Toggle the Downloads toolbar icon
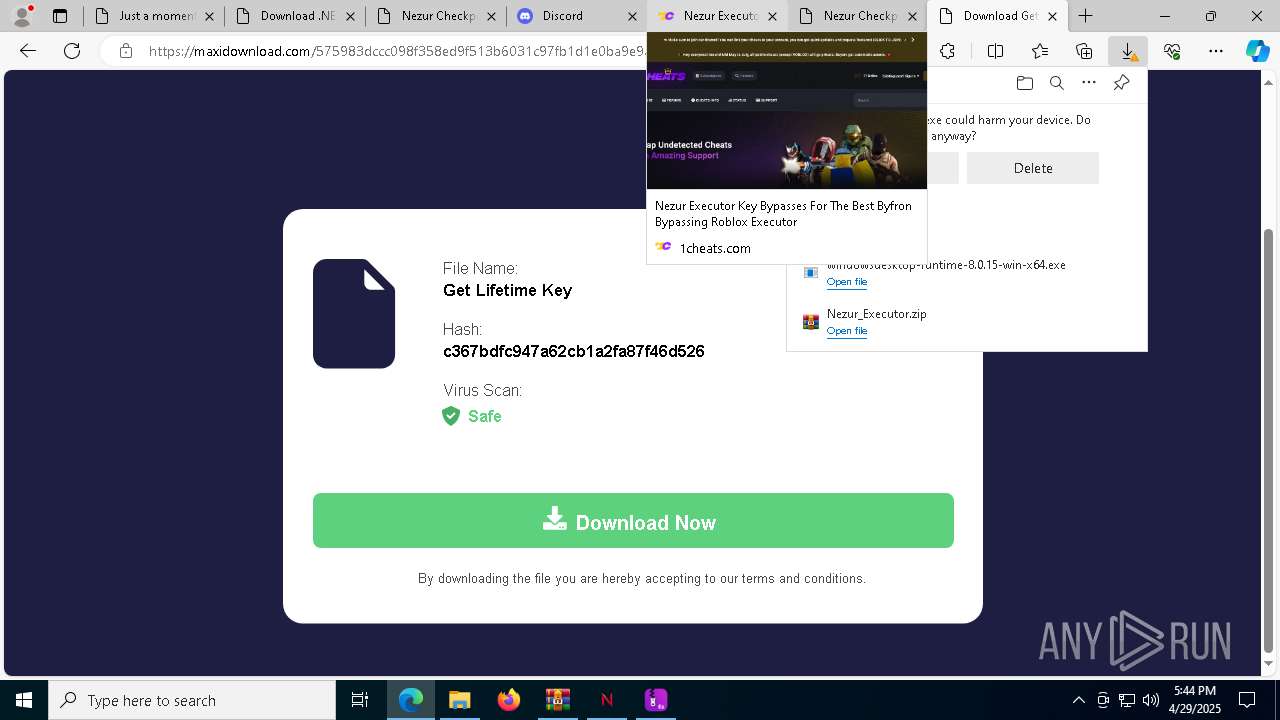The width and height of the screenshot is (1280, 720). (1127, 51)
